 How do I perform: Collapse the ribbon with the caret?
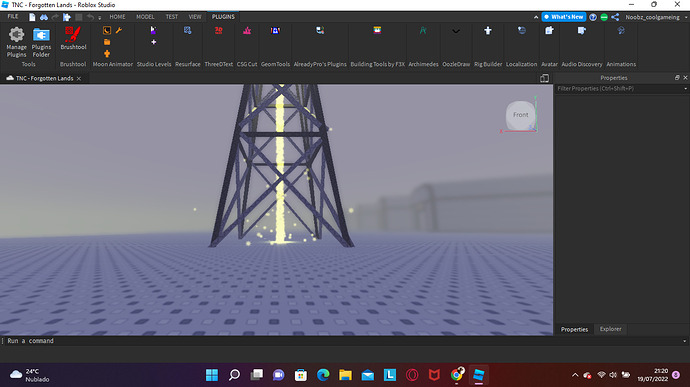click(536, 17)
